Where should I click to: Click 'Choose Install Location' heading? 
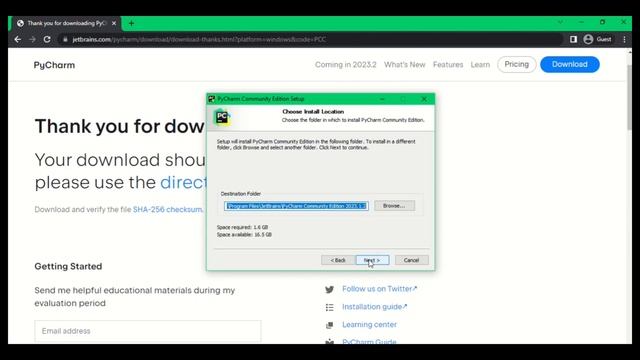(x=313, y=111)
